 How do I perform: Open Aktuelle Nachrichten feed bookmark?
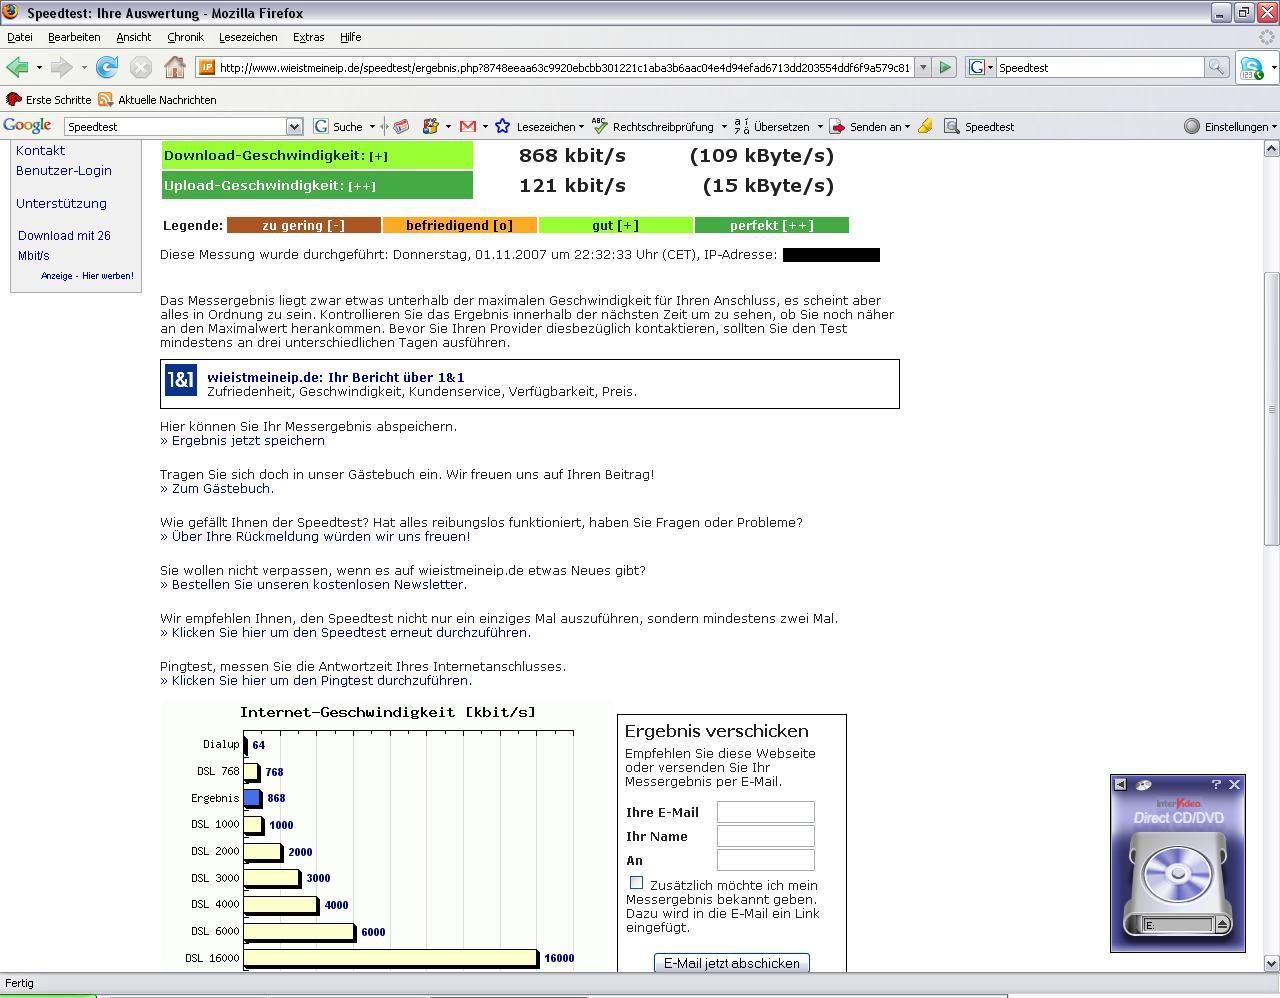pyautogui.click(x=157, y=100)
